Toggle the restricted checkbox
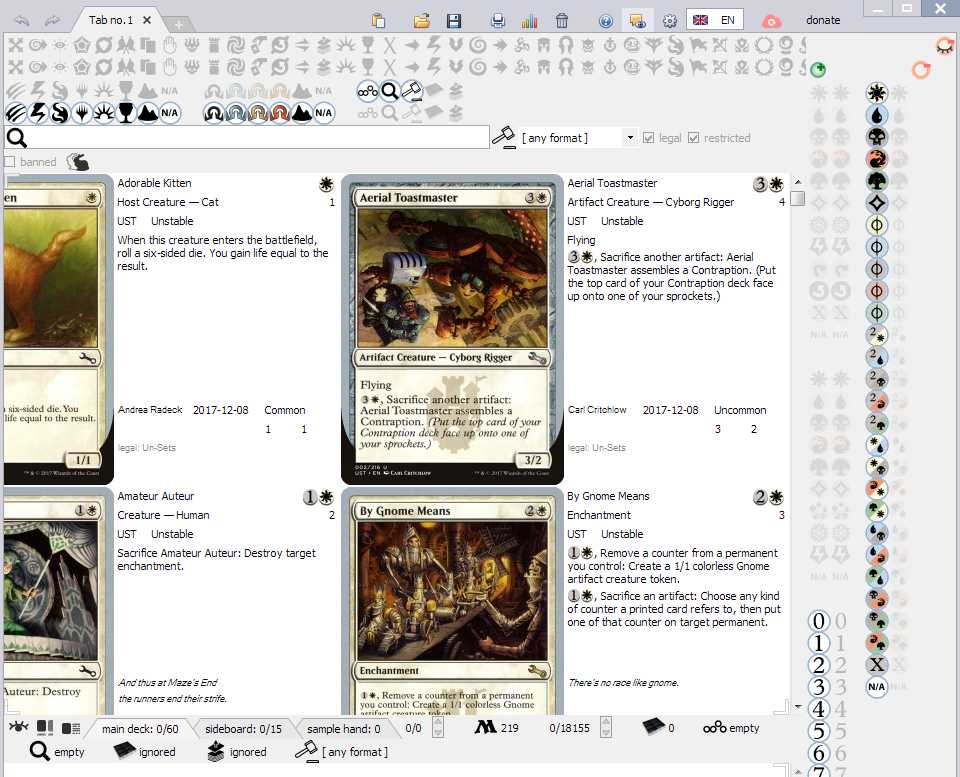This screenshot has width=960, height=777. (x=695, y=138)
